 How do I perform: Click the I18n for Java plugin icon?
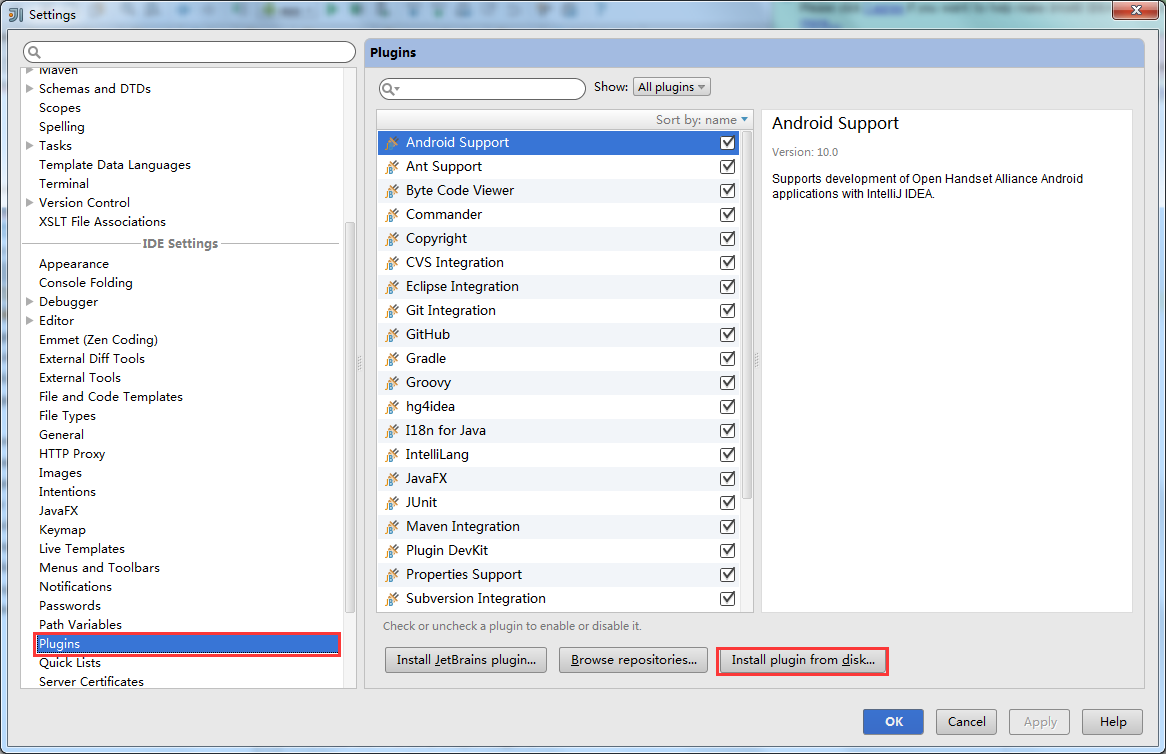point(392,431)
